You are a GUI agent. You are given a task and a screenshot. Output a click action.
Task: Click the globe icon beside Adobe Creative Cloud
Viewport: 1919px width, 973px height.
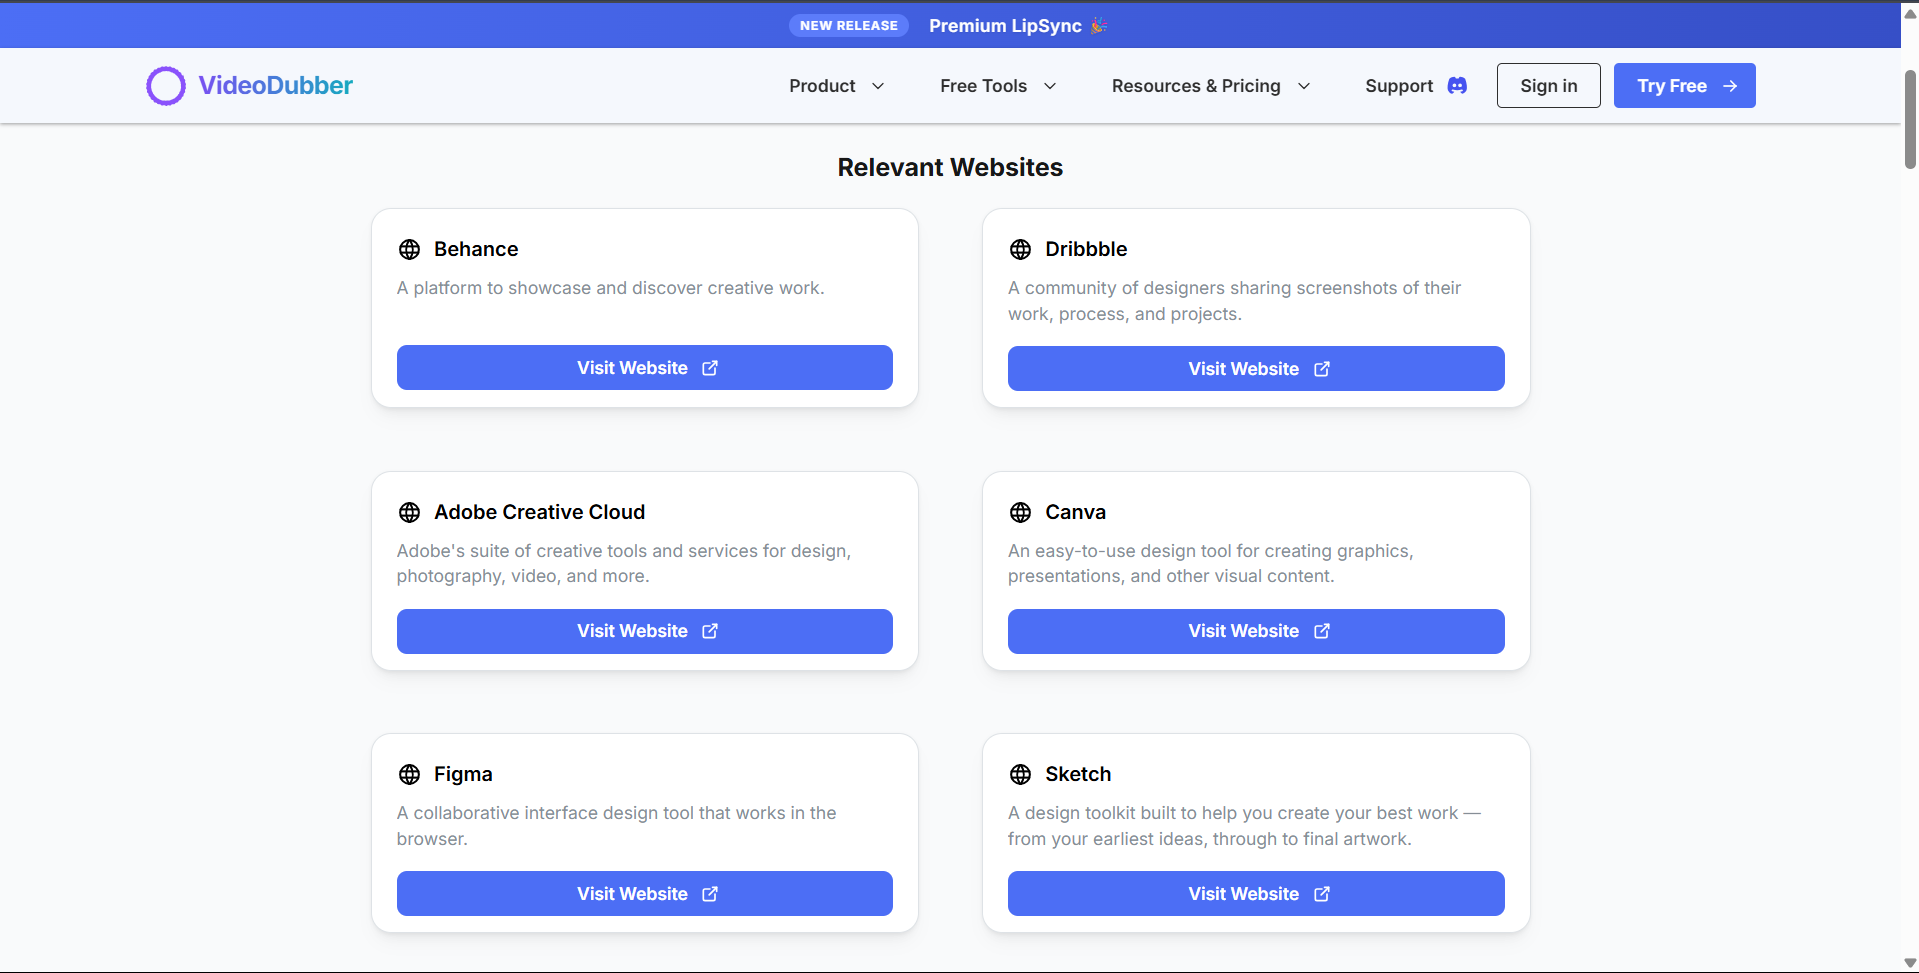coord(409,512)
